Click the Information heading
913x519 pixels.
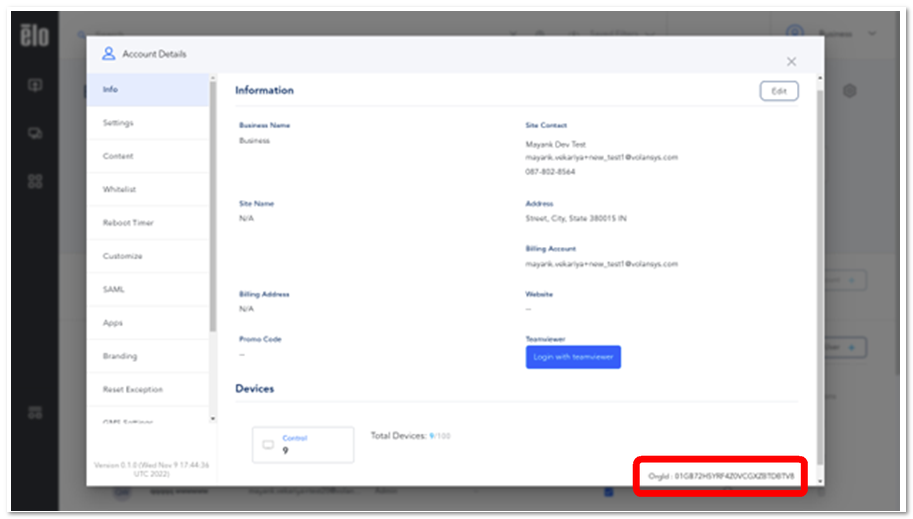(x=264, y=90)
